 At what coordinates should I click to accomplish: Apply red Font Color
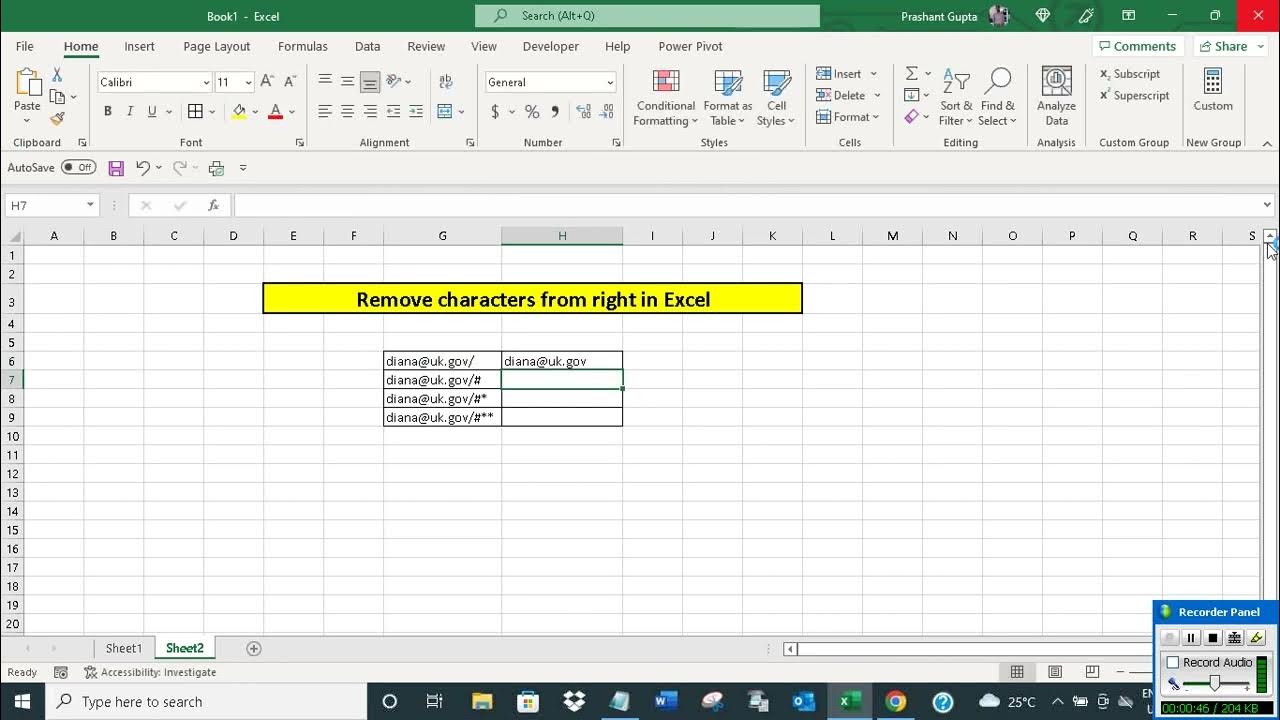(275, 112)
